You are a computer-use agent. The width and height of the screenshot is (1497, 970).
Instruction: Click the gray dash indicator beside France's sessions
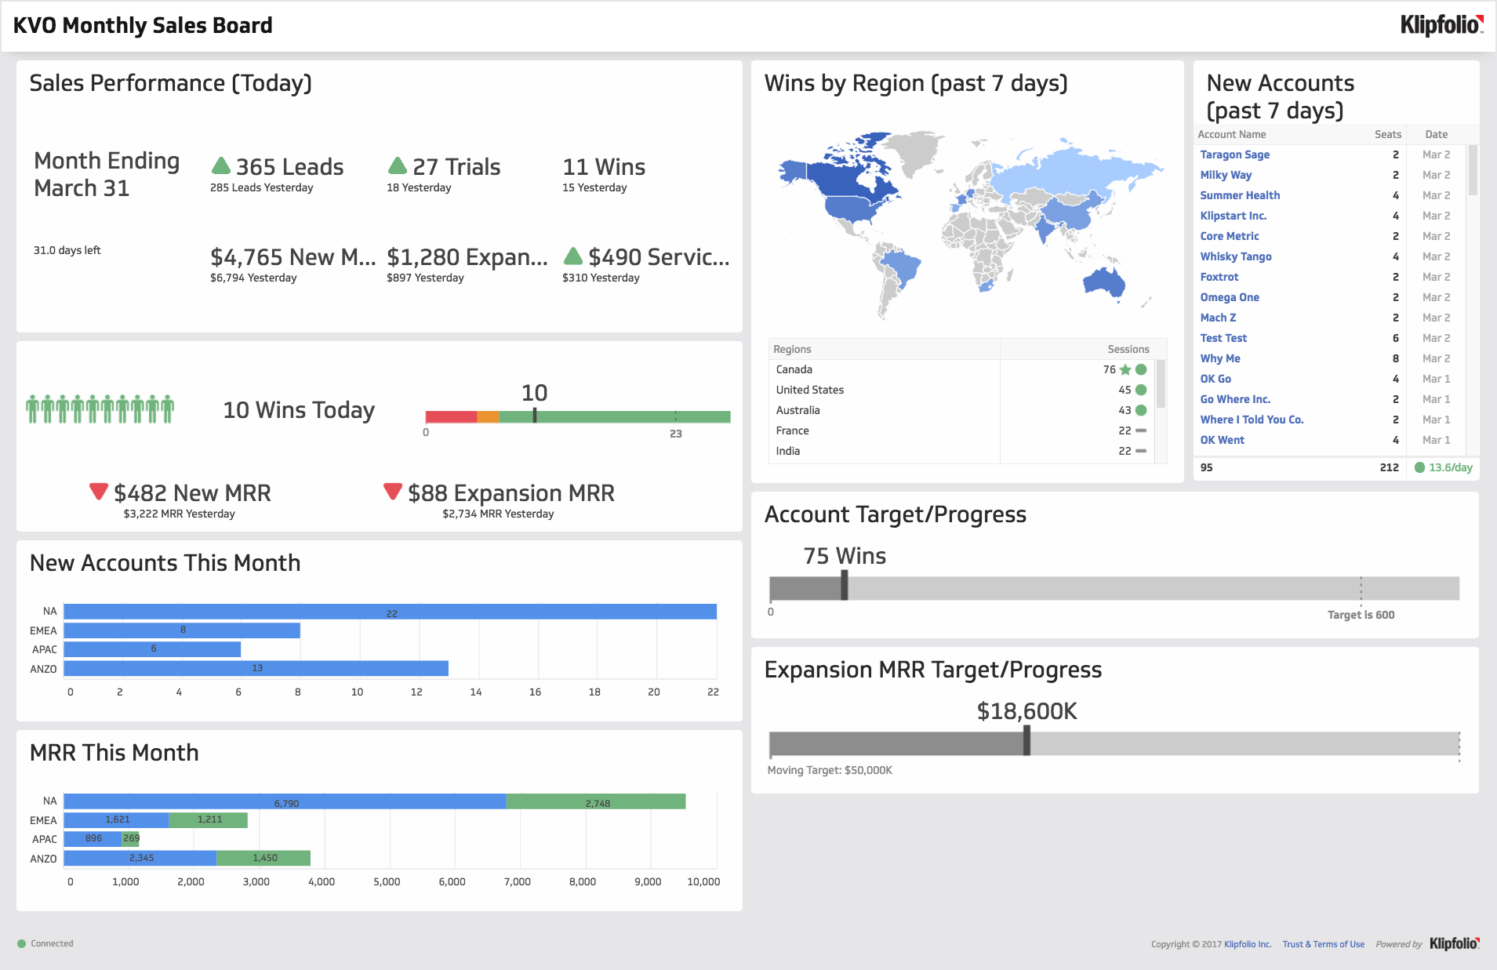[1138, 430]
